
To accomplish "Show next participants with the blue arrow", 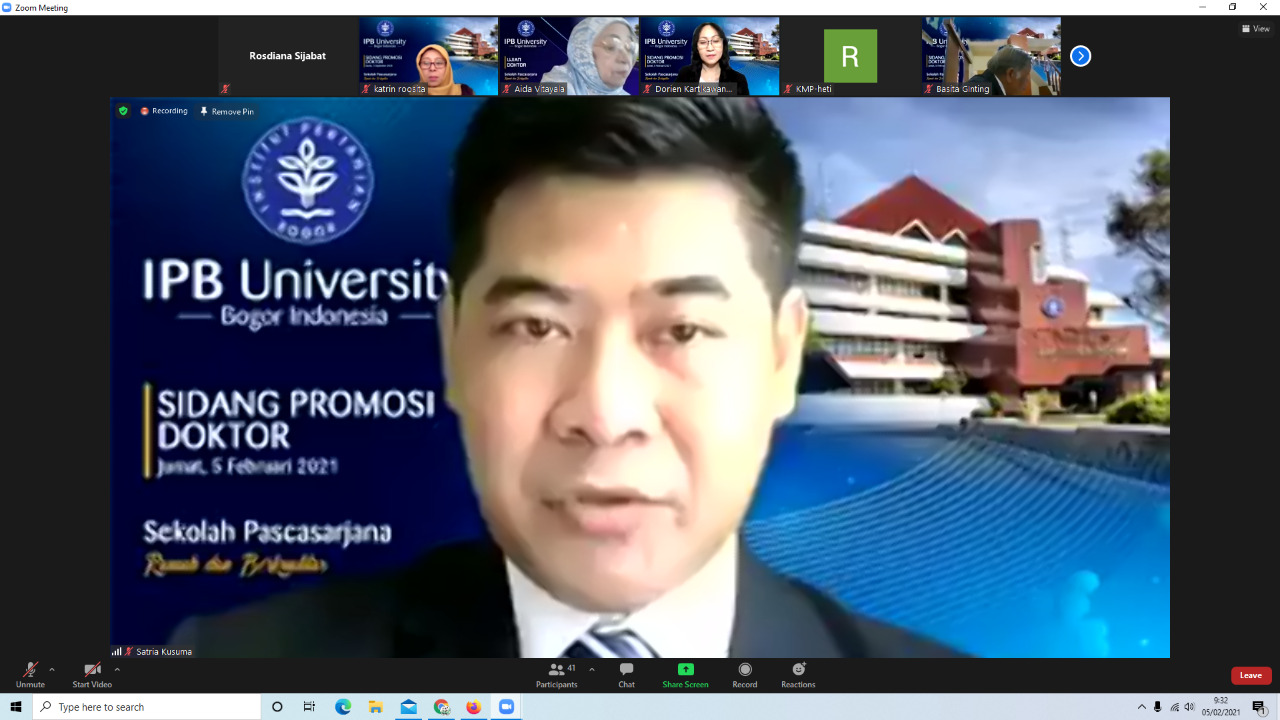I will (1080, 56).
